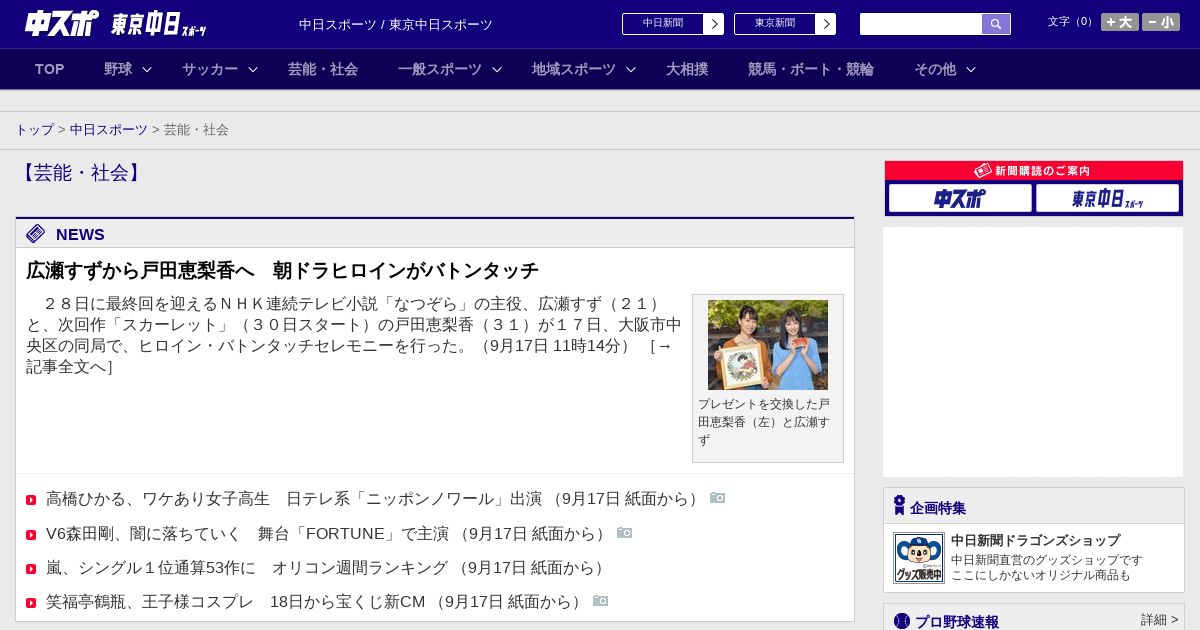1200x630 pixels.
Task: Open the 詳細 > link for プロ野球速報
Action: pyautogui.click(x=1160, y=620)
